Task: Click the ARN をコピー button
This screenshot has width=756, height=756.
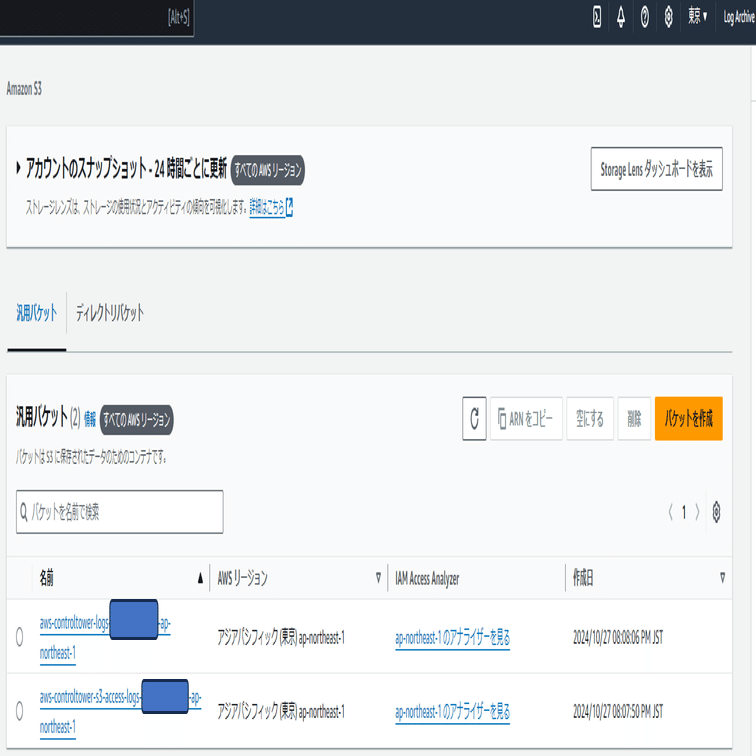Action: click(526, 418)
